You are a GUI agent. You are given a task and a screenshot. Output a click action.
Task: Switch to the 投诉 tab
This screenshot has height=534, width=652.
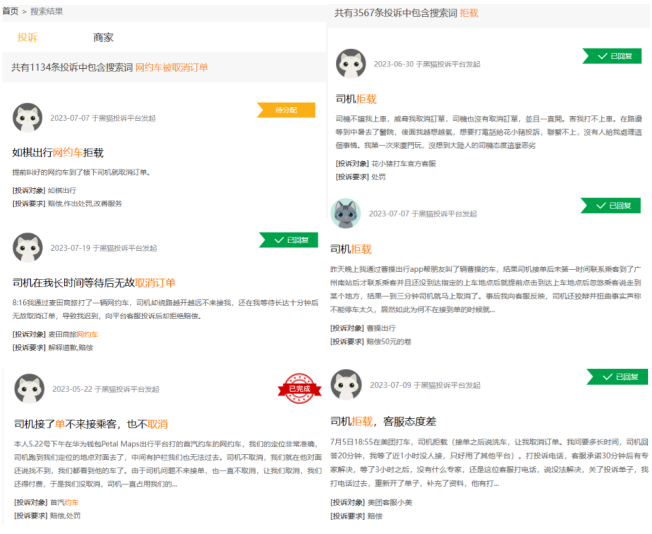coord(27,37)
